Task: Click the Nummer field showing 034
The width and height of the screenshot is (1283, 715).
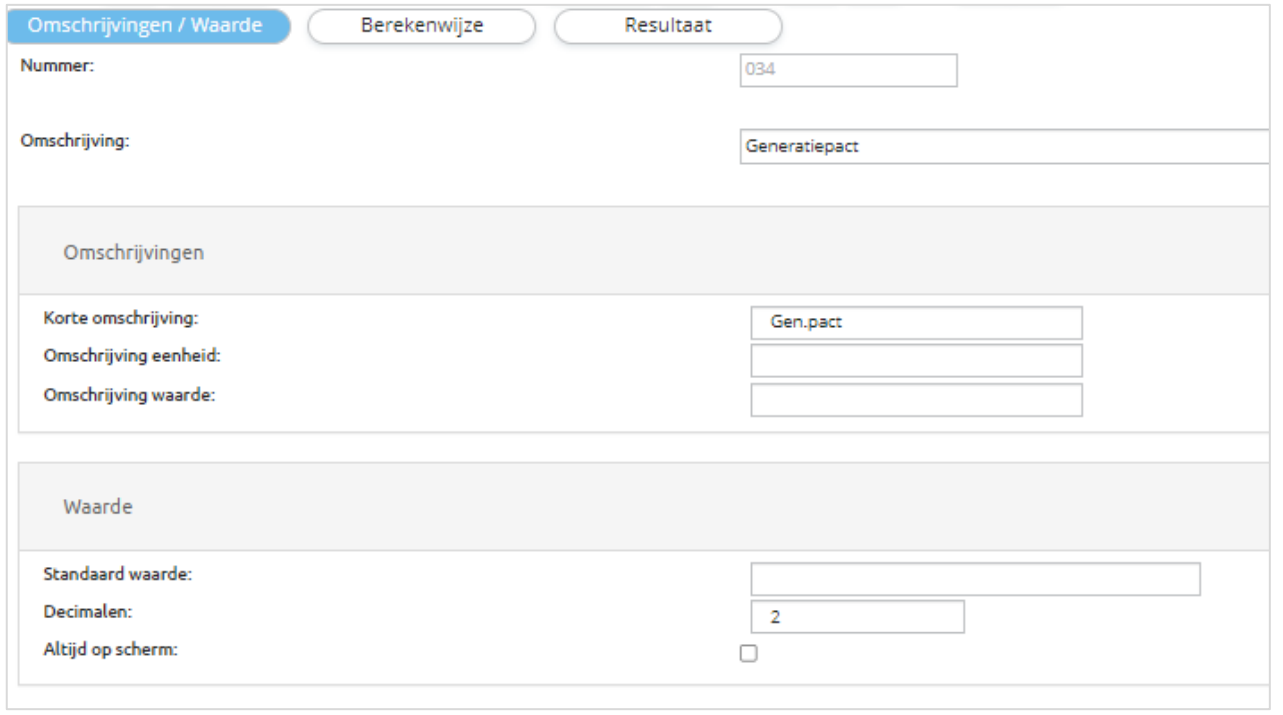Action: coord(848,70)
